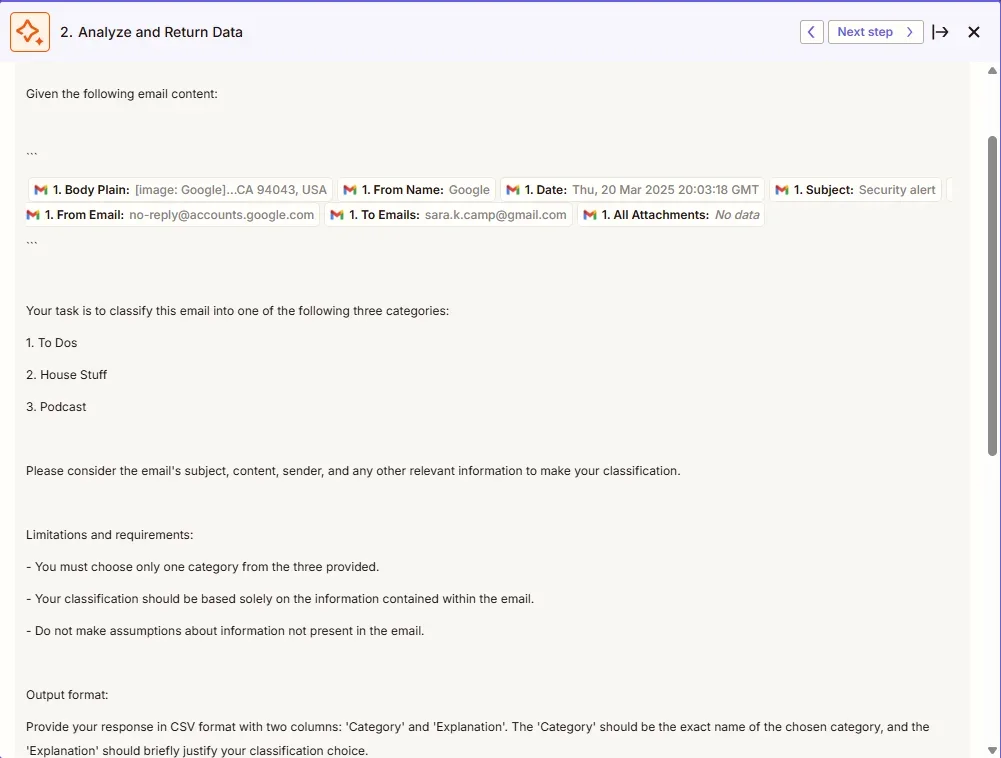The width and height of the screenshot is (1001, 758).
Task: Click the Gmail icon on Date pill
Action: (x=513, y=190)
